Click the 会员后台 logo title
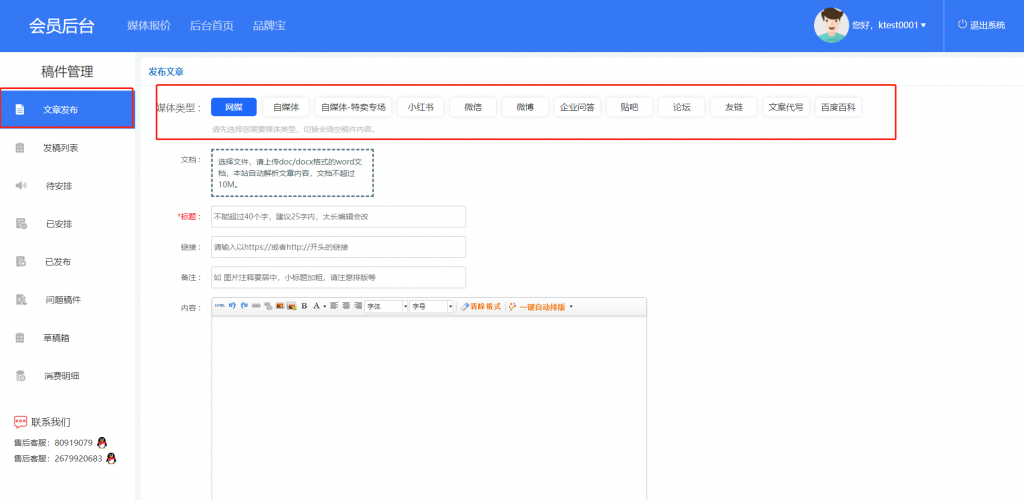Viewport: 1024px width, 500px height. 62,25
